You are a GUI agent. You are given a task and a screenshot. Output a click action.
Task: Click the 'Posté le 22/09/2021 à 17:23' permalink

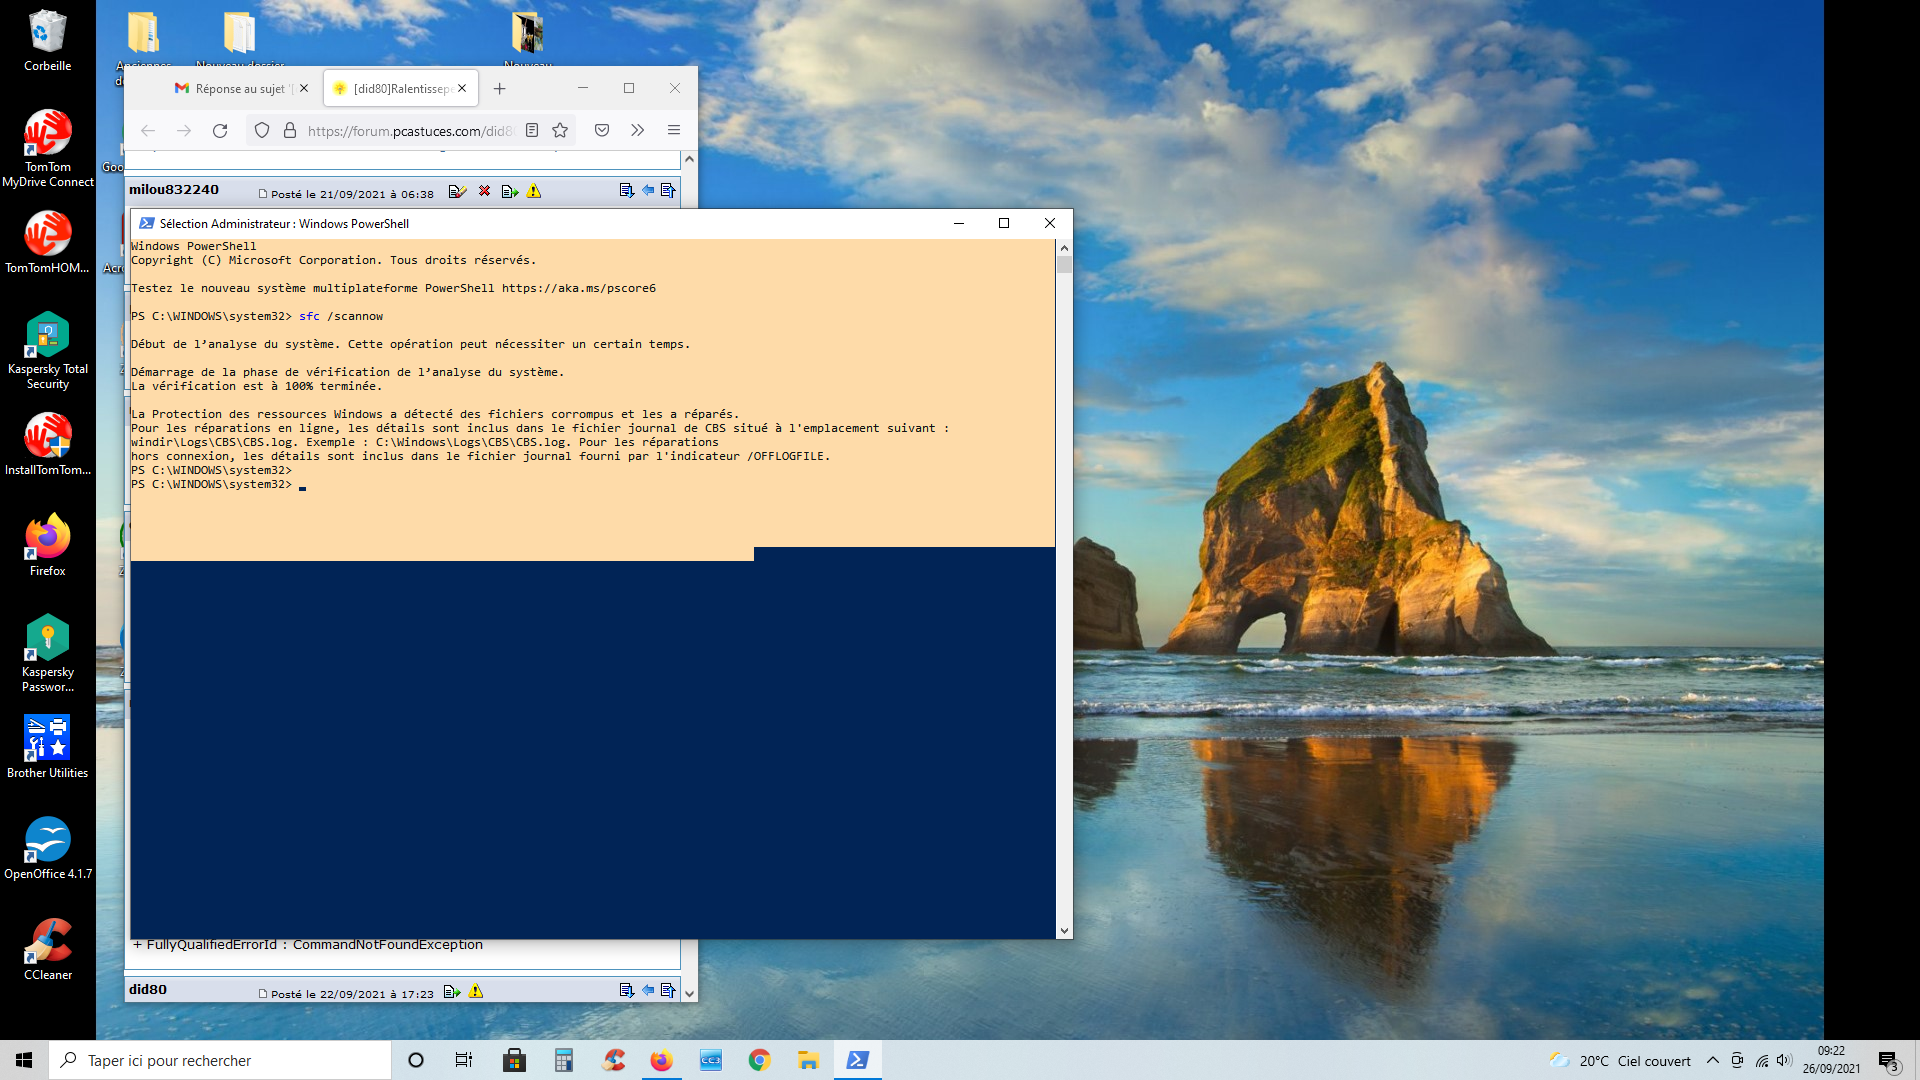(352, 995)
